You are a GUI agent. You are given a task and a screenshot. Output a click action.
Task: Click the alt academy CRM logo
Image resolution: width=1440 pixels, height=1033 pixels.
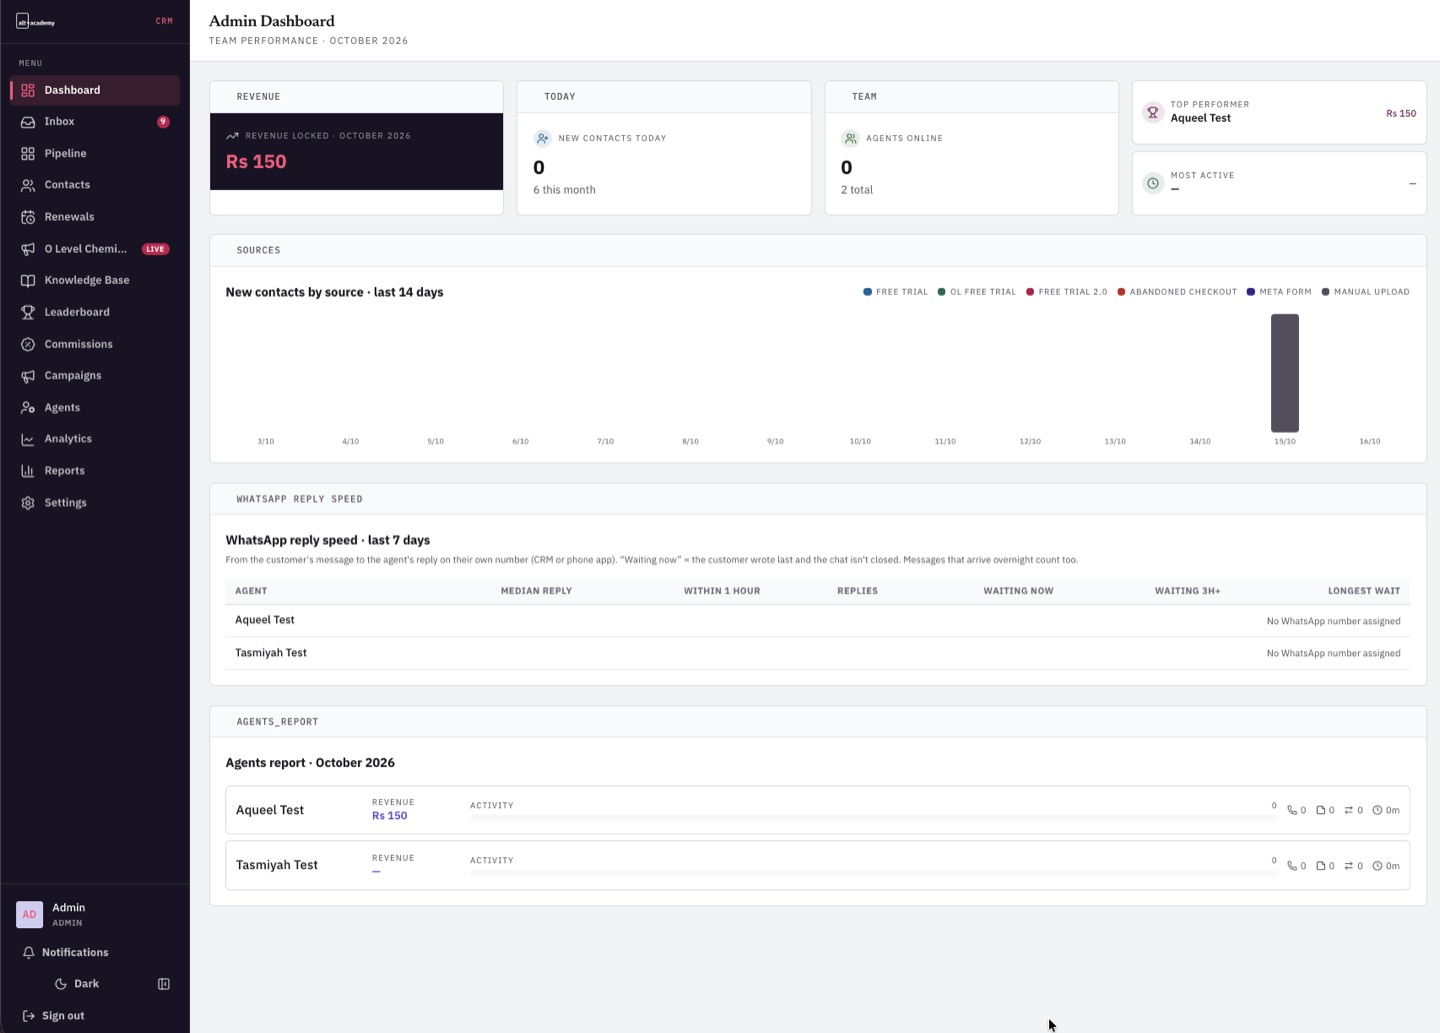point(36,21)
